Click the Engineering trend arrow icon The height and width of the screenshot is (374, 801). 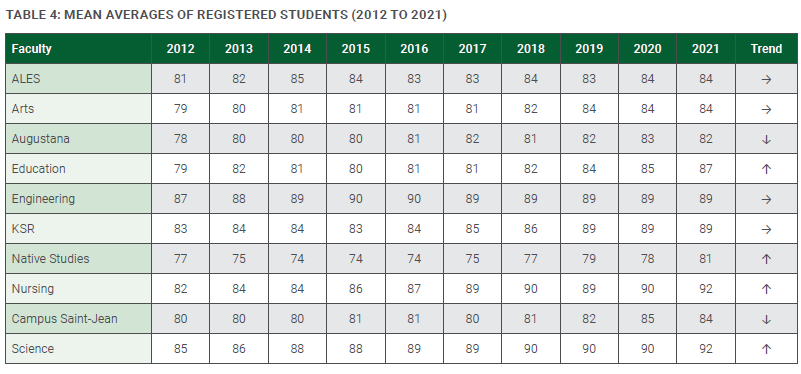point(766,199)
